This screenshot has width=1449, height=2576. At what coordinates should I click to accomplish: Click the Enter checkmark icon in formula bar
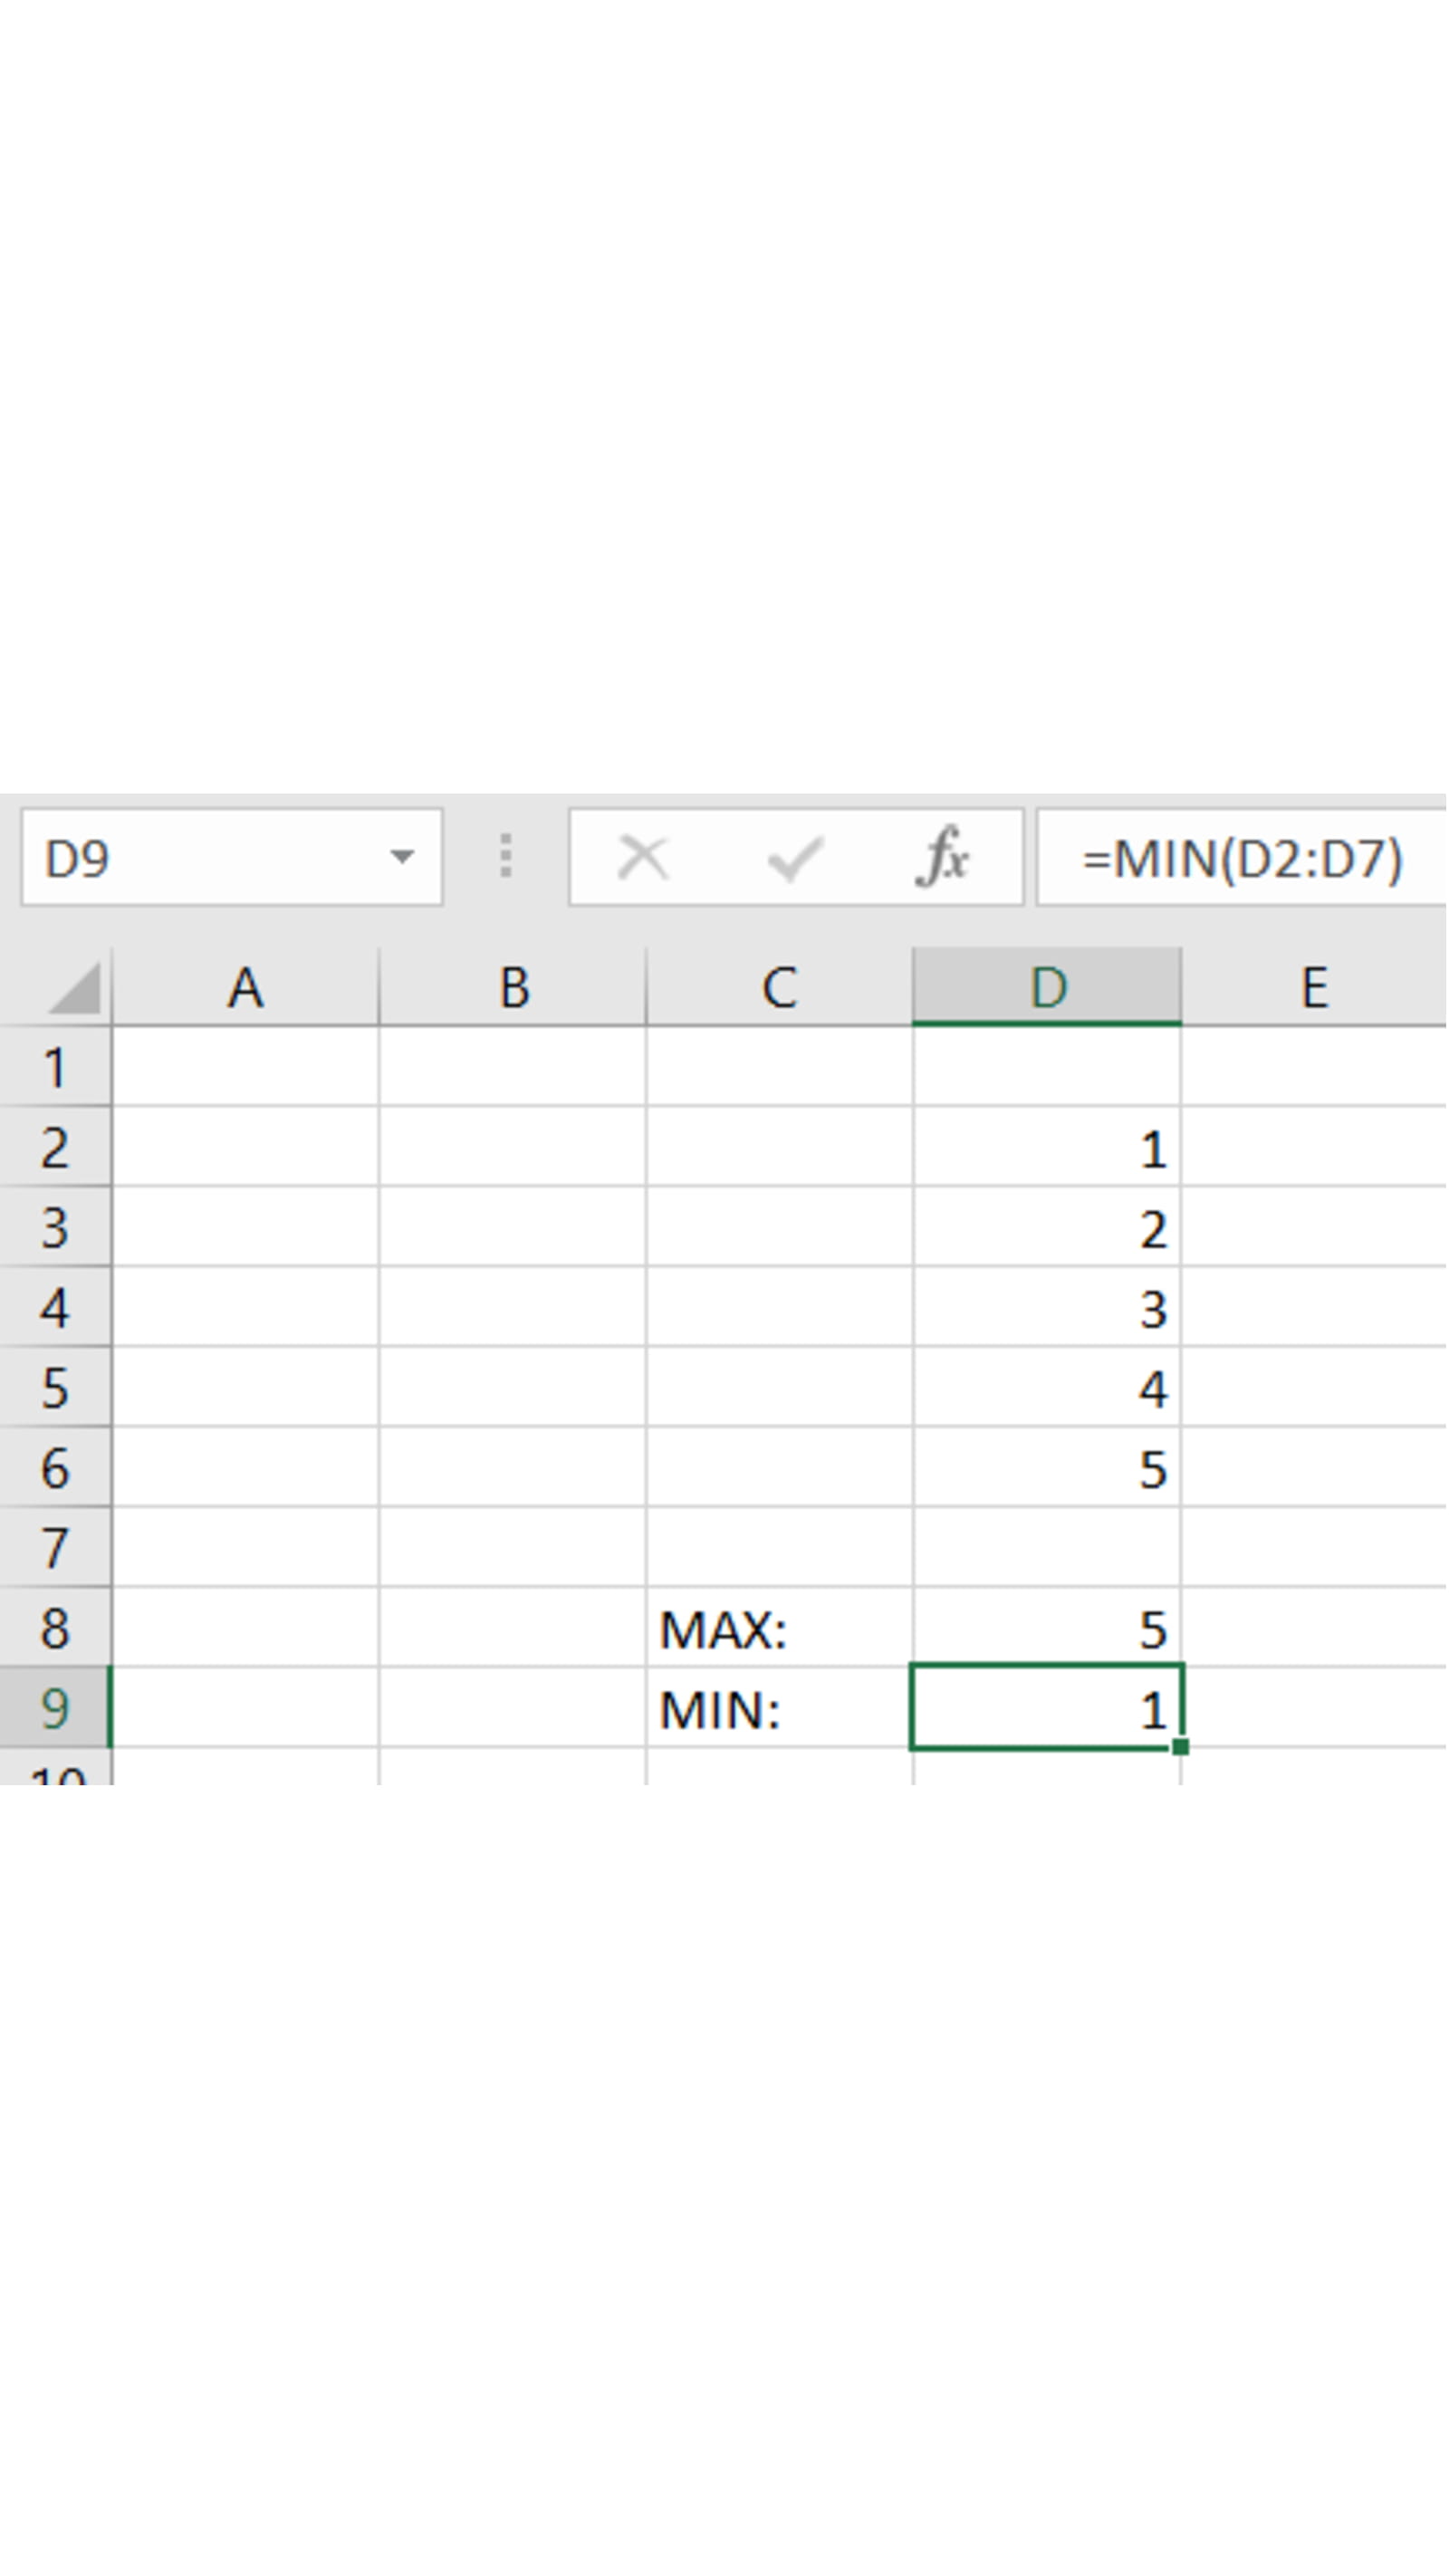(794, 857)
